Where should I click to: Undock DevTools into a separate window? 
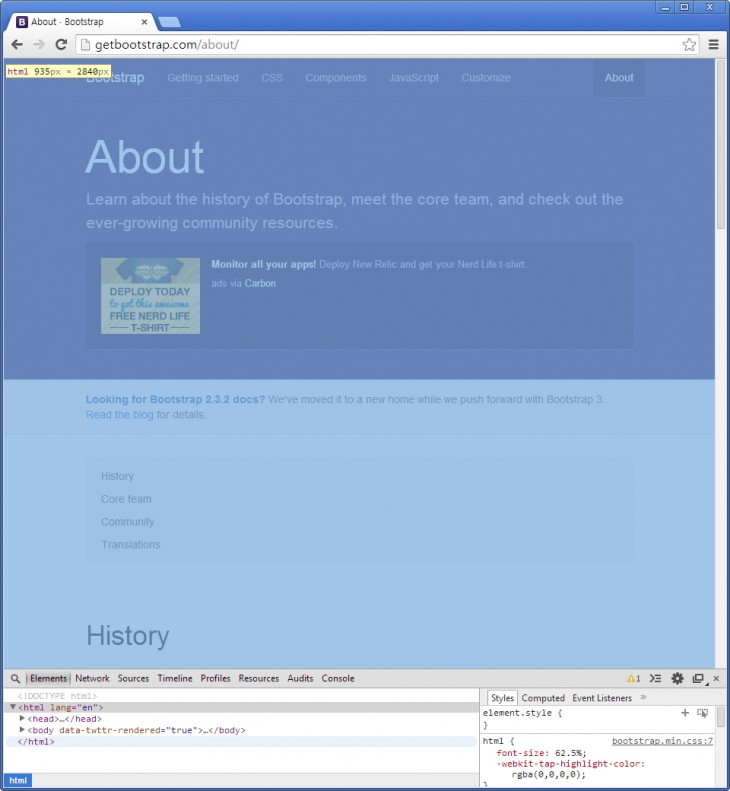pyautogui.click(x=699, y=679)
